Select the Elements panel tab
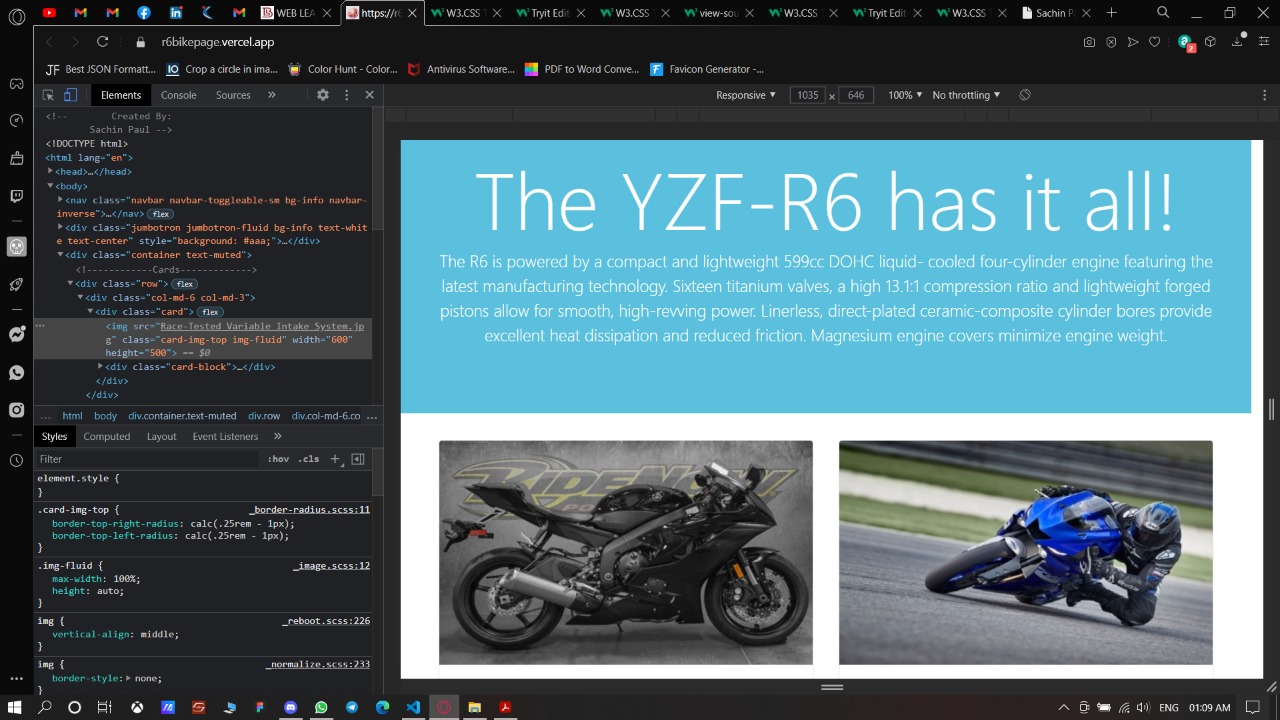 (121, 95)
